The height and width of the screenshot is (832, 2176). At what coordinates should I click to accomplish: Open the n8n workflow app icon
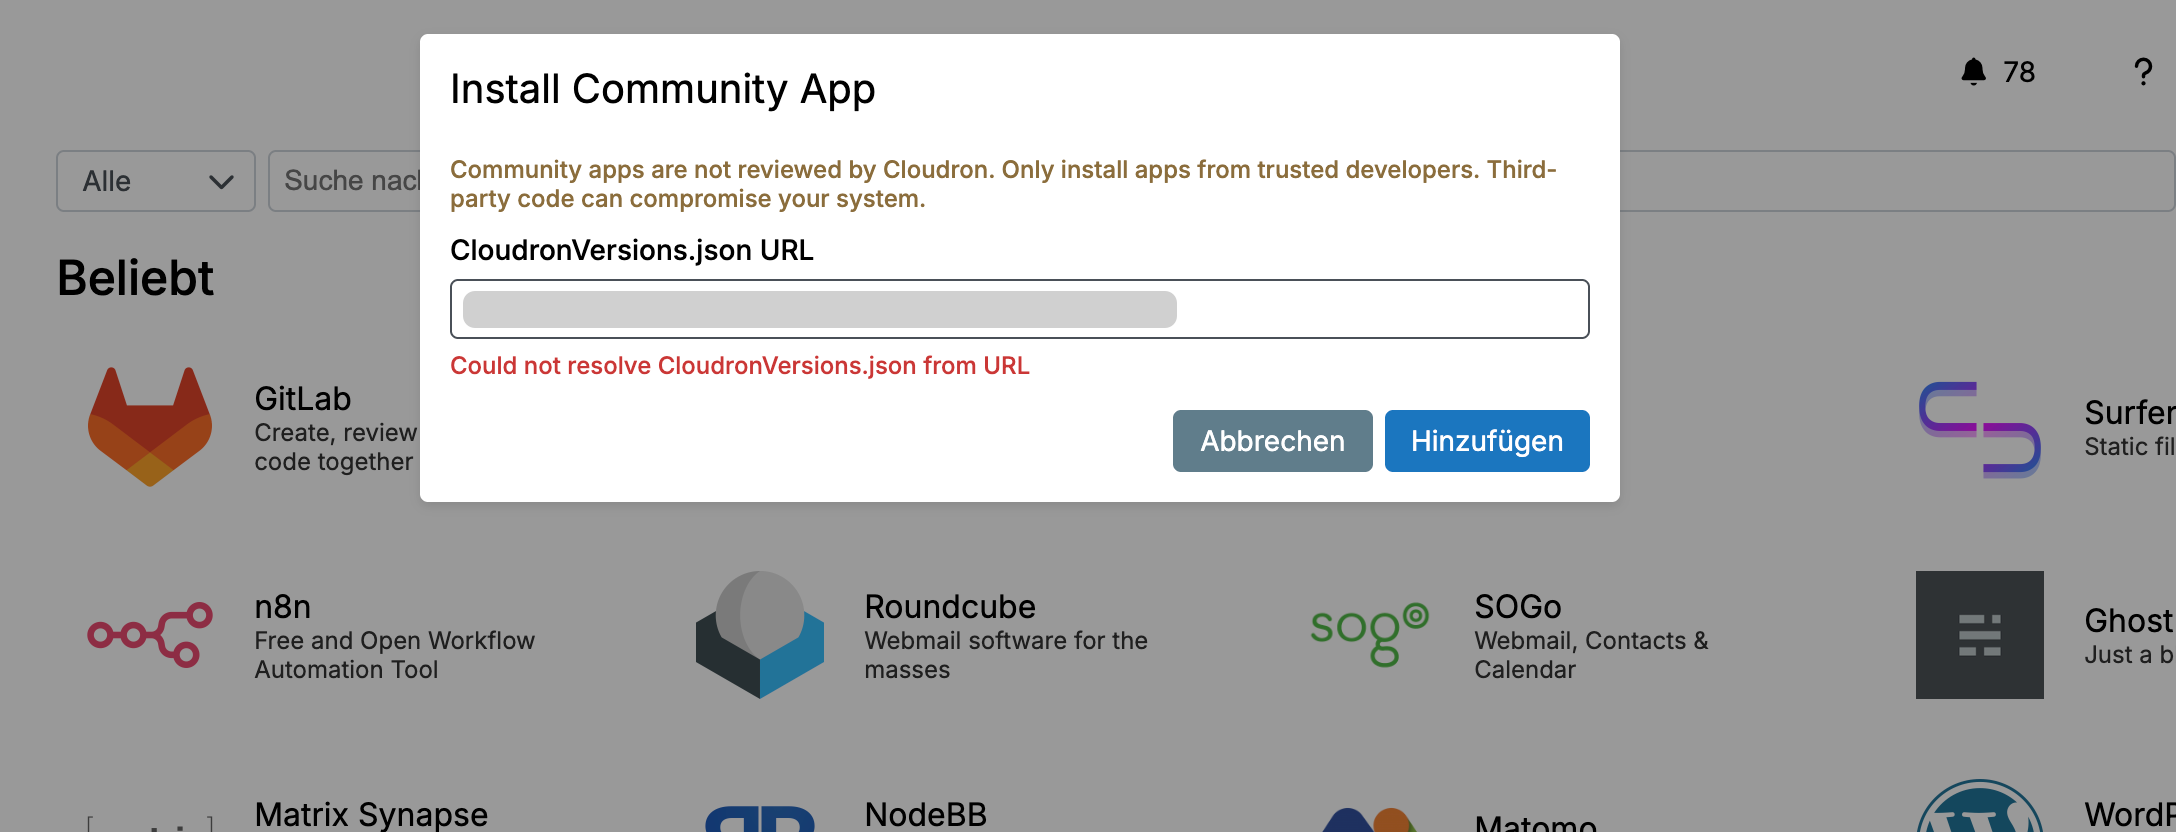[x=150, y=635]
